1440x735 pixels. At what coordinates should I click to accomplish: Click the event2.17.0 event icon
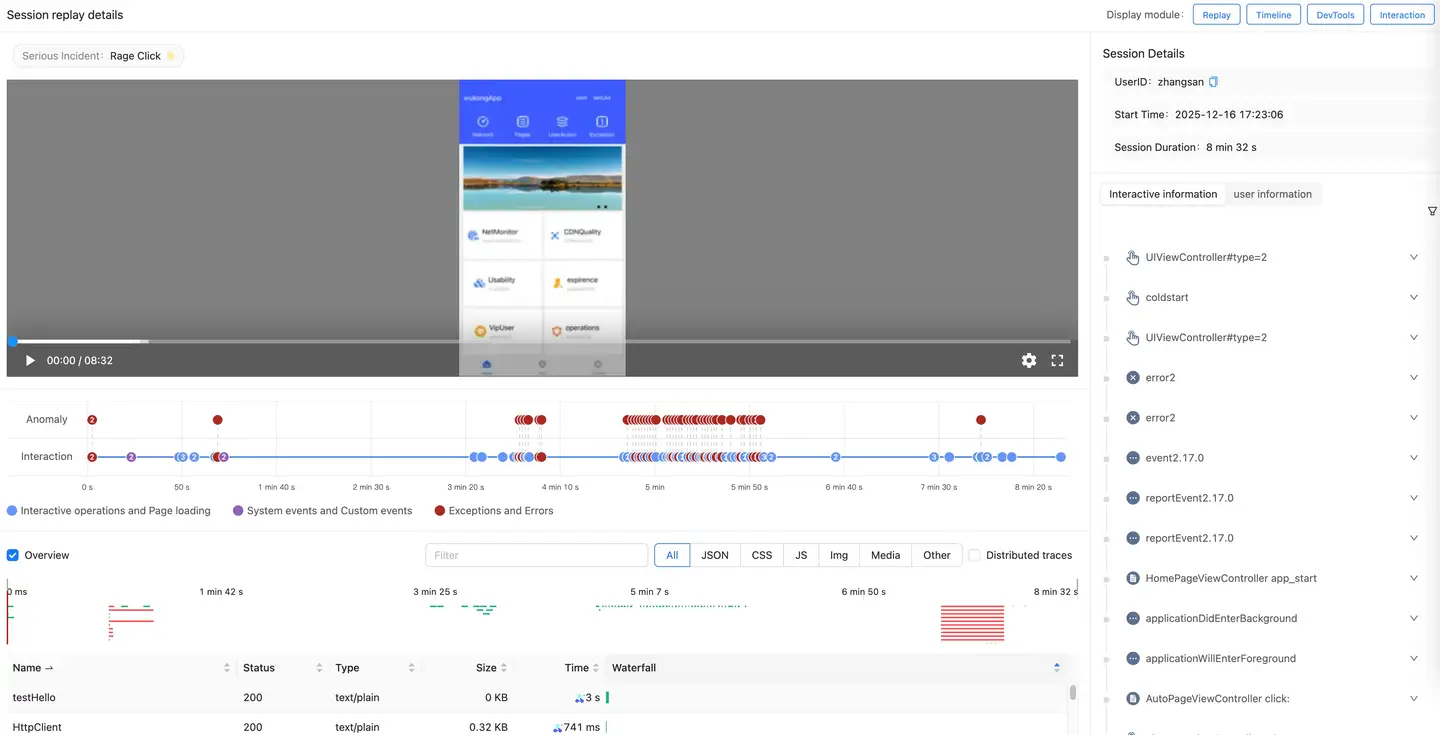[x=1133, y=458]
